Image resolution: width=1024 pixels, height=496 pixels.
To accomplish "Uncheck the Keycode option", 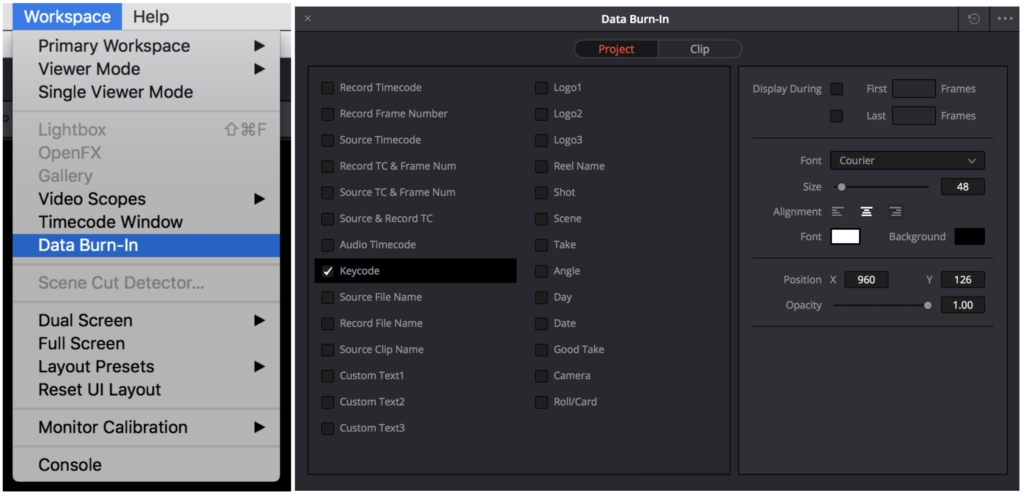I will (327, 271).
